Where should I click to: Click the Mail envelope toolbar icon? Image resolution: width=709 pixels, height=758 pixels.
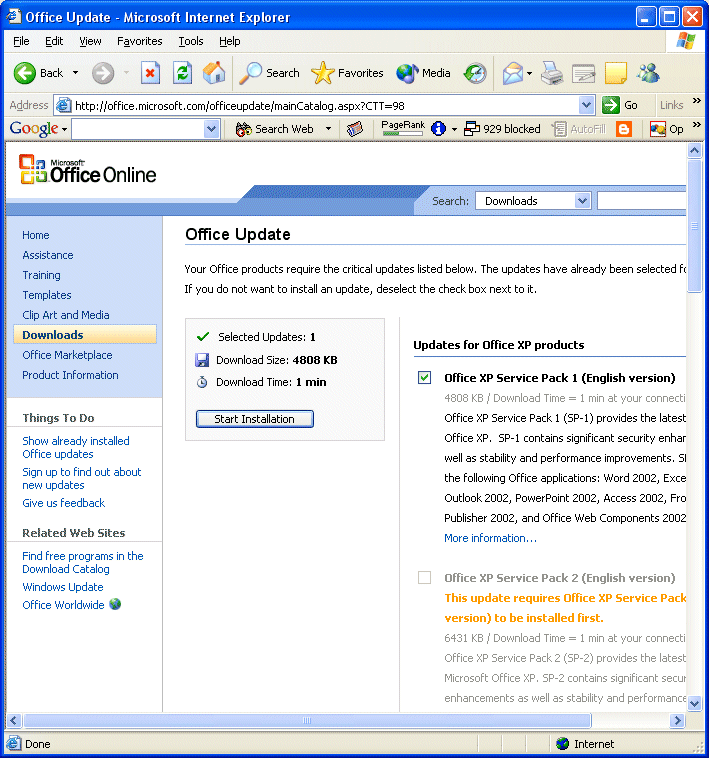513,73
